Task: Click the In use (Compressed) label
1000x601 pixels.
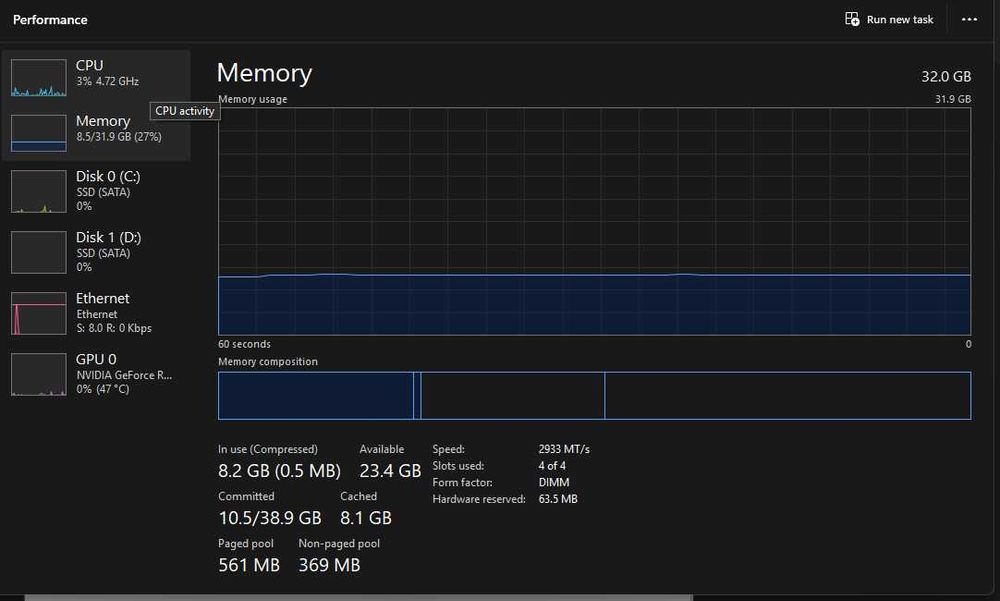Action: (268, 449)
